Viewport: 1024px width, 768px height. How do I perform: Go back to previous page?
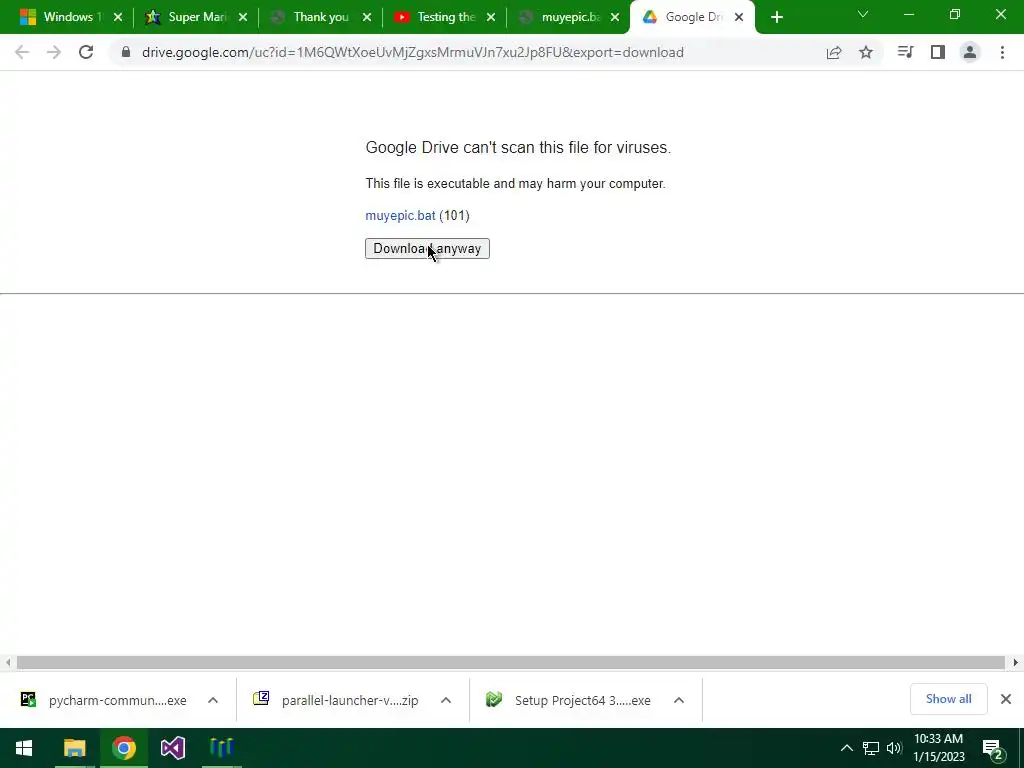pyautogui.click(x=22, y=52)
